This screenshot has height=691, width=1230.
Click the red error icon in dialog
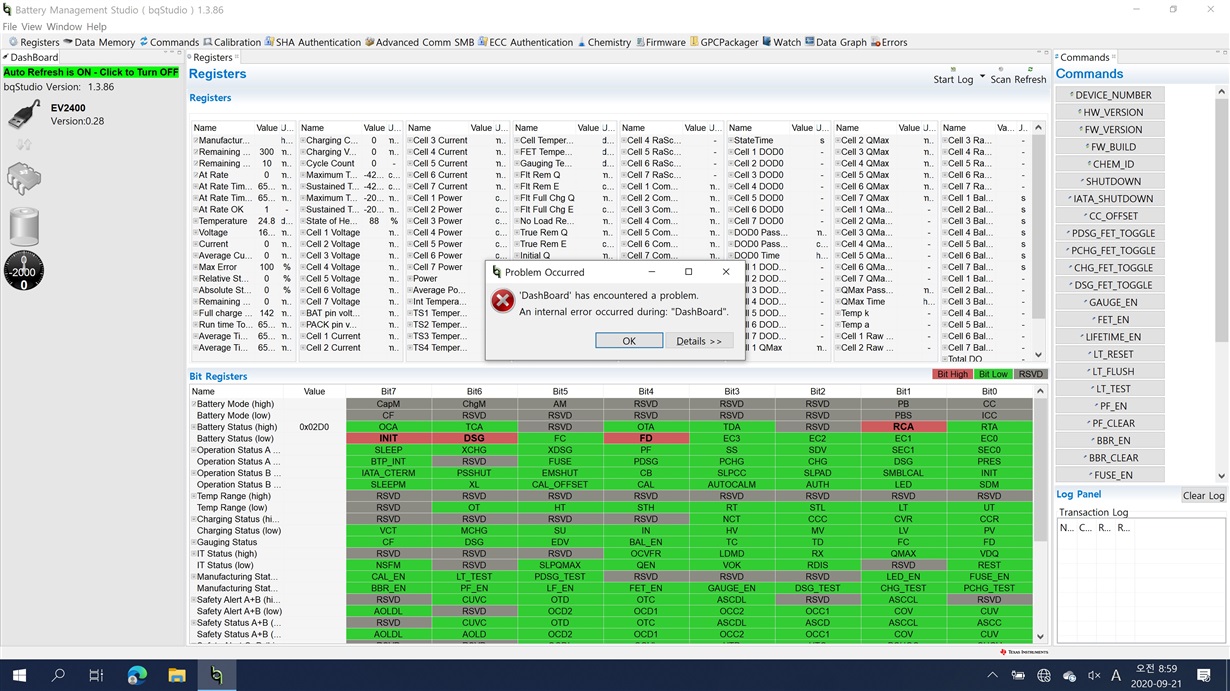(x=503, y=301)
